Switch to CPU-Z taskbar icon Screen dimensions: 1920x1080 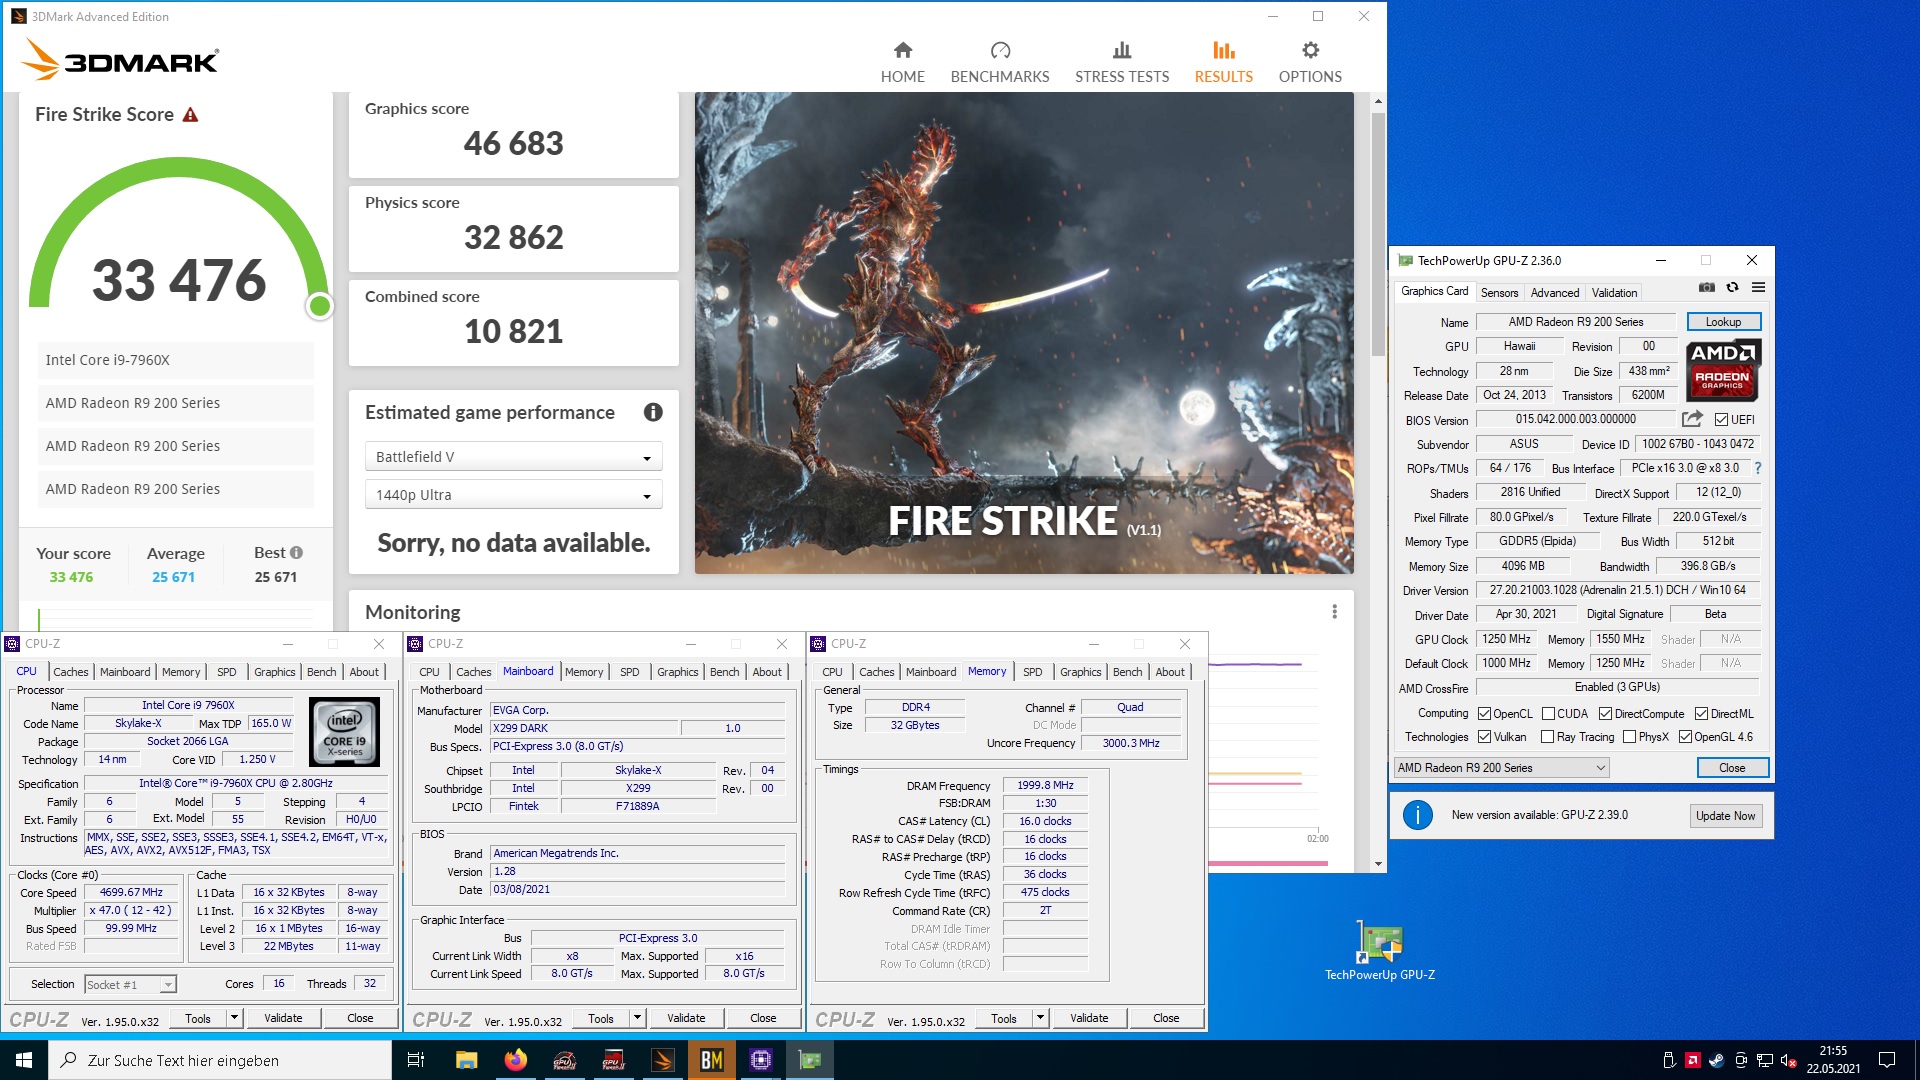pyautogui.click(x=760, y=1060)
